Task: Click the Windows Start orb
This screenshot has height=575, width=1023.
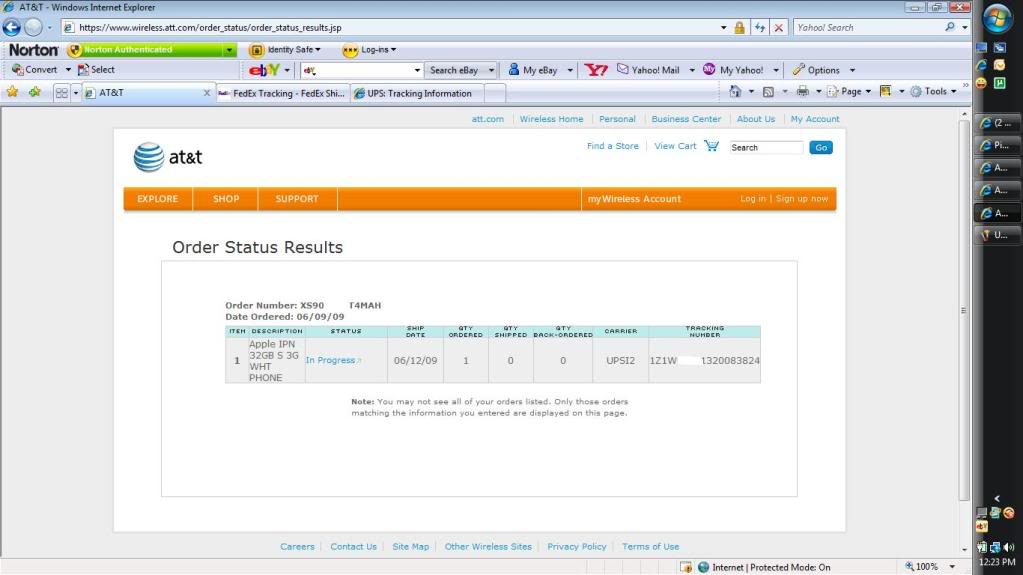Action: coord(997,19)
